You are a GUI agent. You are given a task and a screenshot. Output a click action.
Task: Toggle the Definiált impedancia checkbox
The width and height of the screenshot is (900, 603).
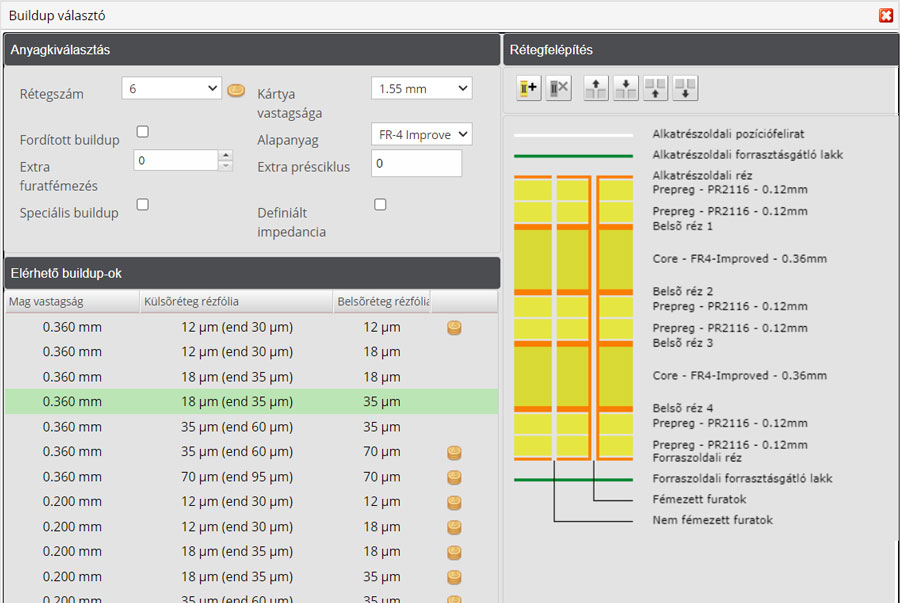[x=380, y=205]
